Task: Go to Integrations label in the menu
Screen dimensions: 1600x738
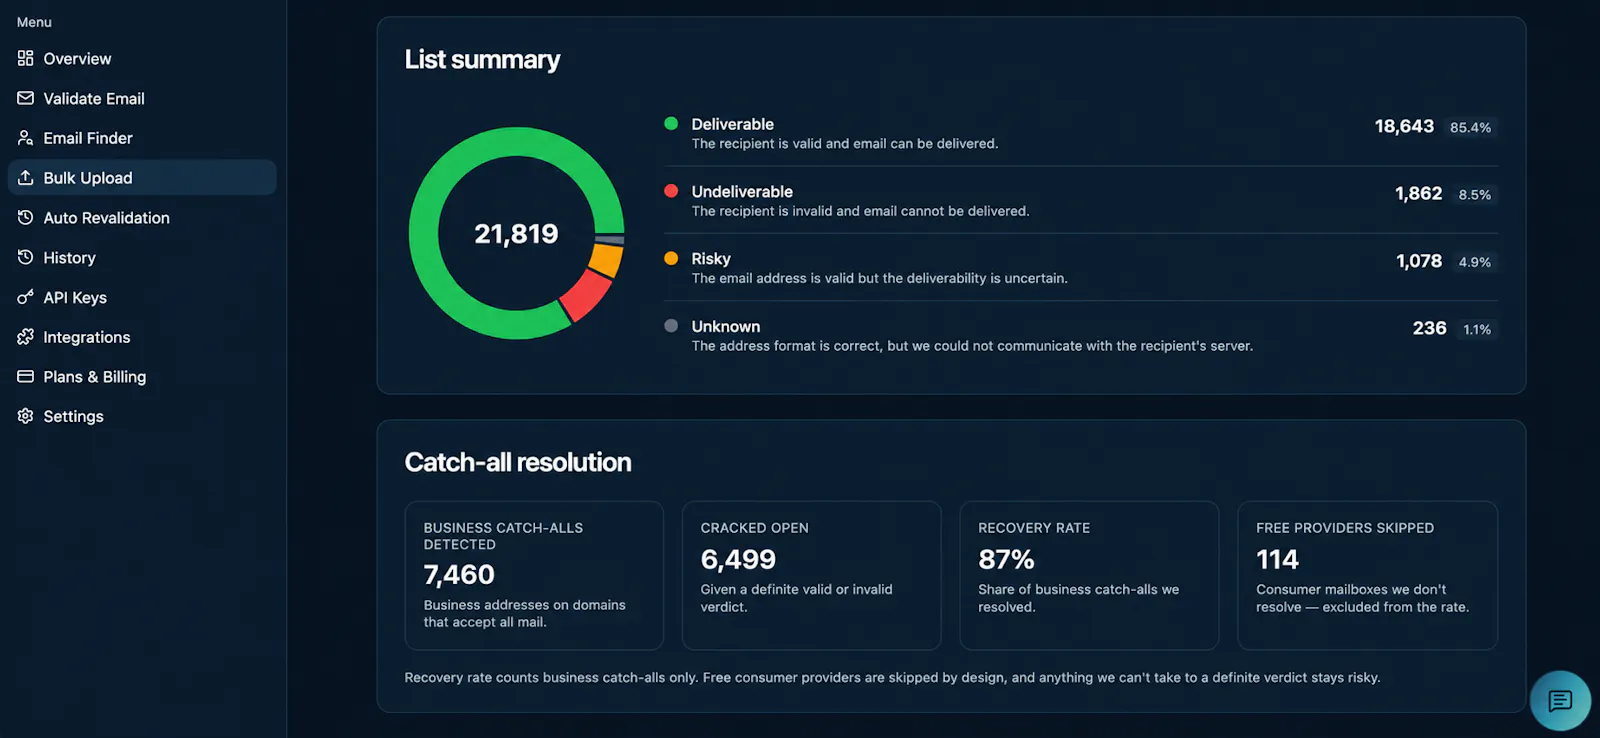Action: click(x=87, y=337)
